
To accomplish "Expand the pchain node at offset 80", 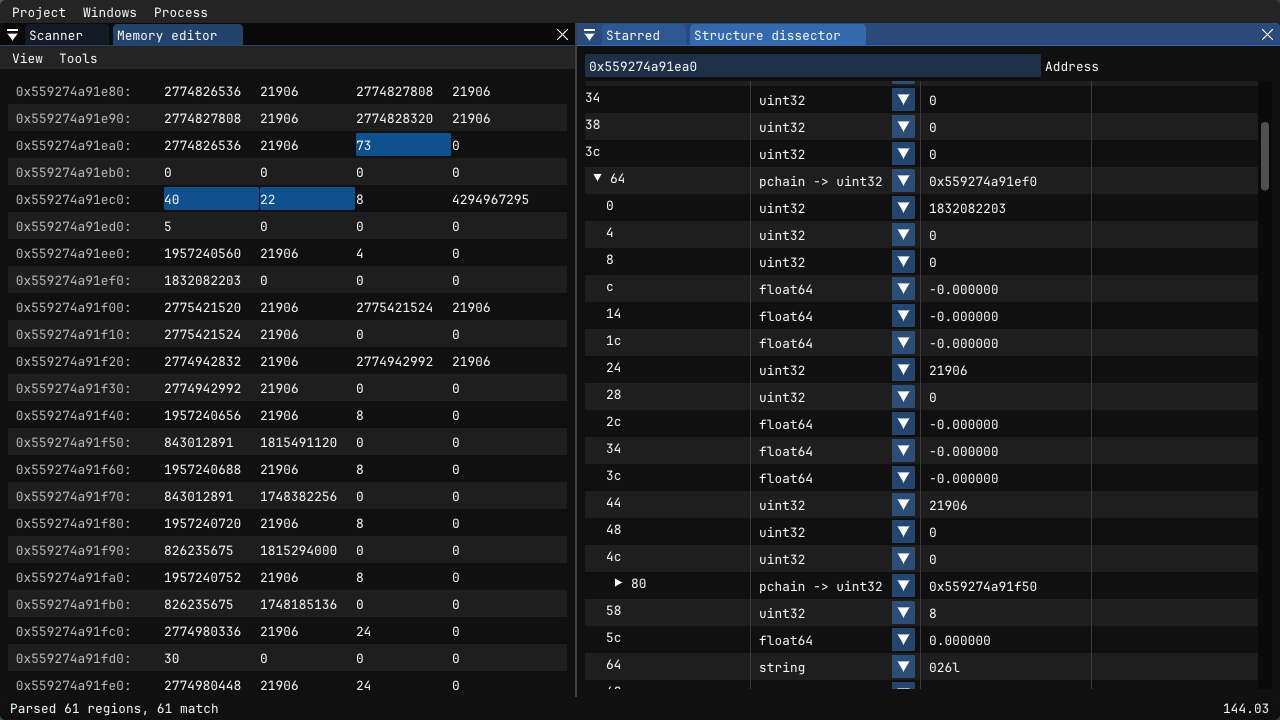I will pyautogui.click(x=619, y=583).
